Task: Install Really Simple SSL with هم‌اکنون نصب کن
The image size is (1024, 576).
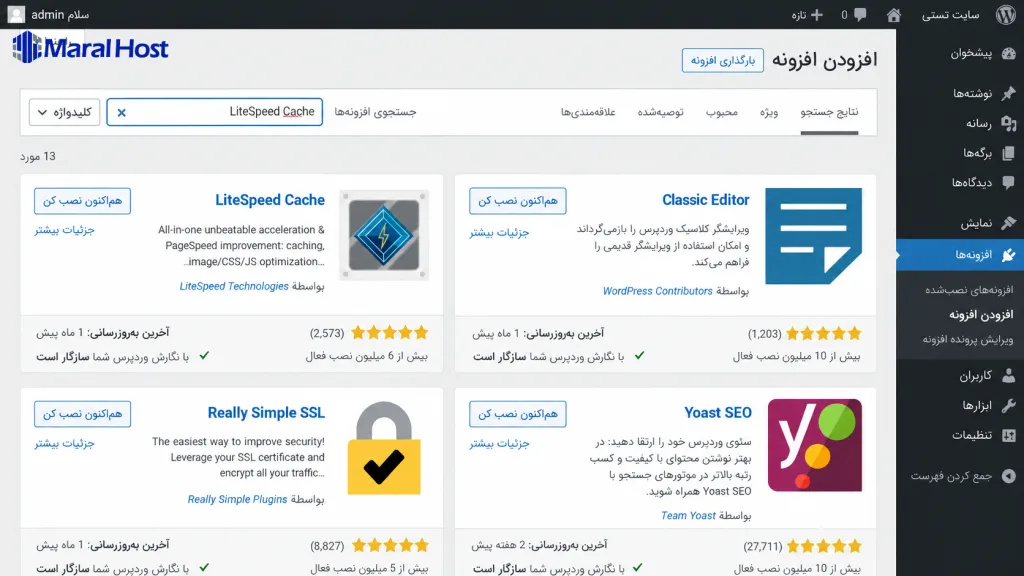Action: [x=82, y=413]
